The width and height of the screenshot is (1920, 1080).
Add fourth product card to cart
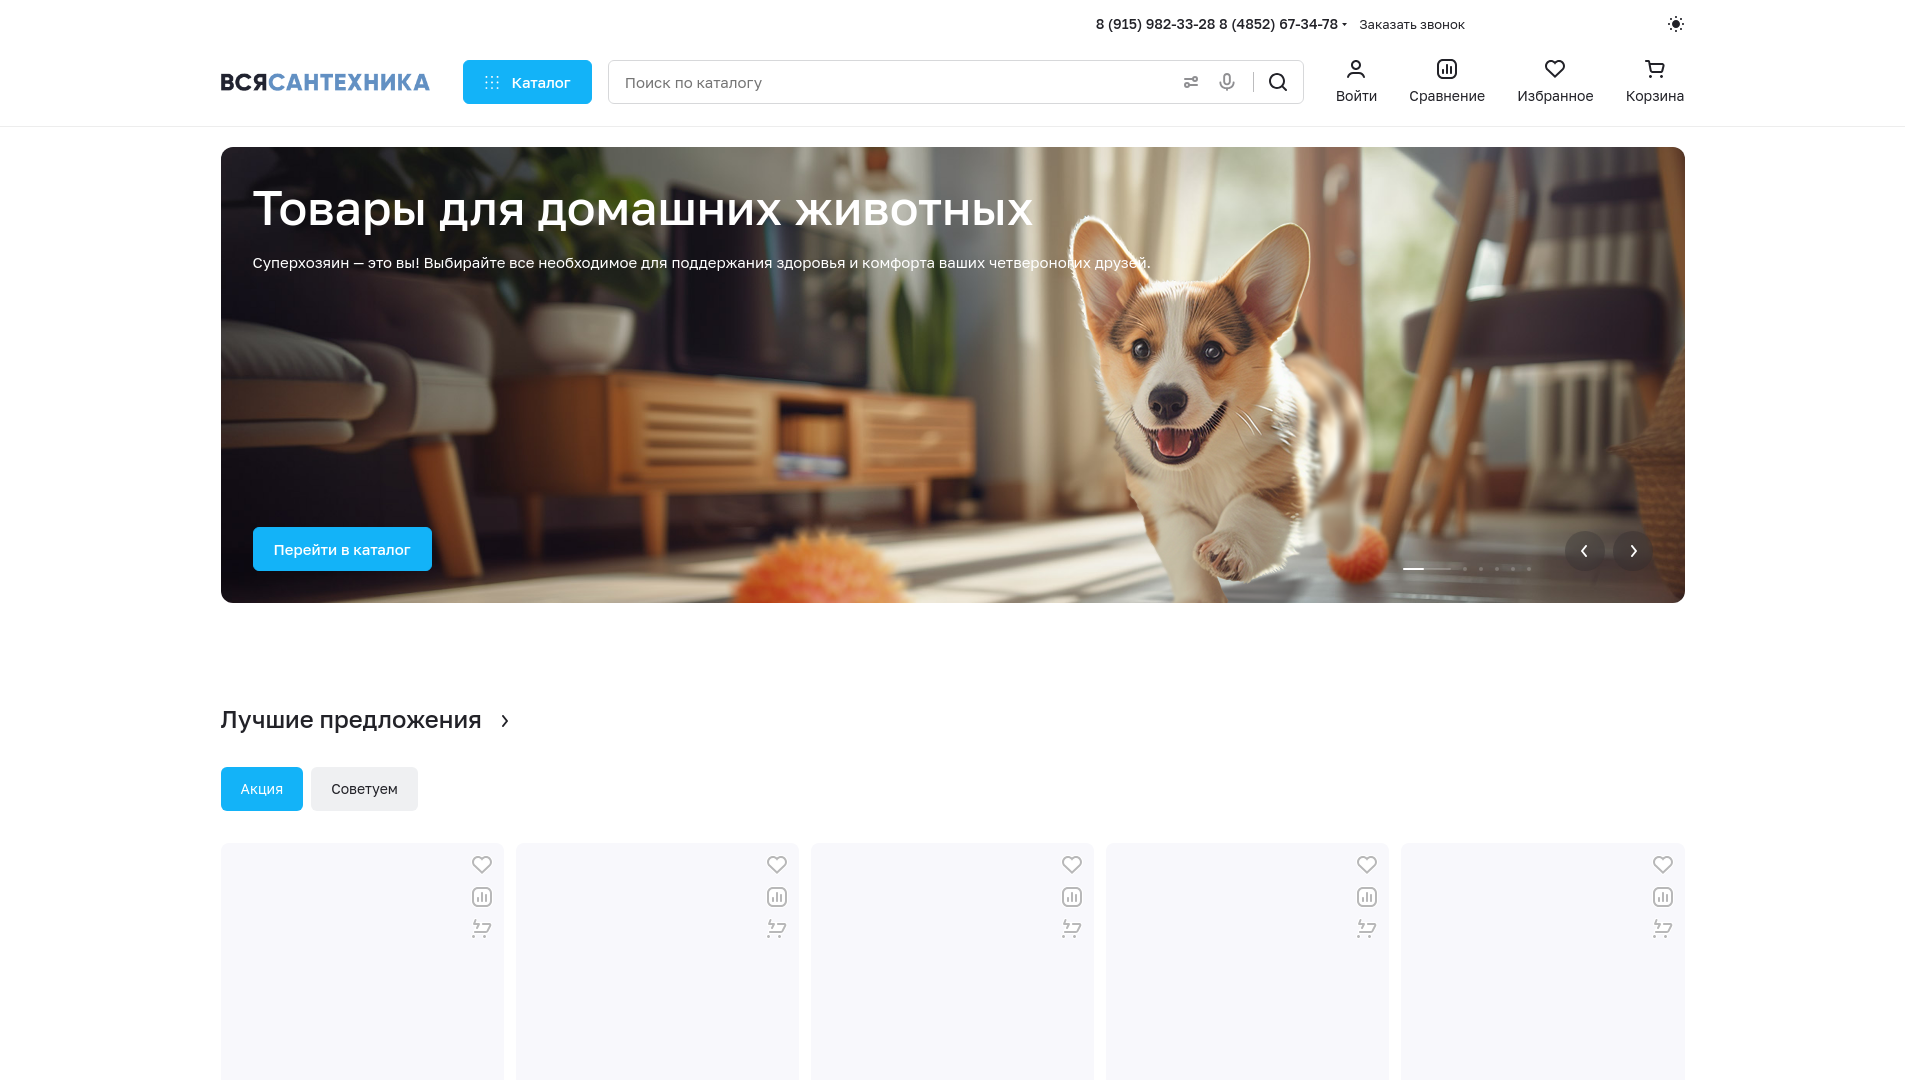click(1367, 929)
